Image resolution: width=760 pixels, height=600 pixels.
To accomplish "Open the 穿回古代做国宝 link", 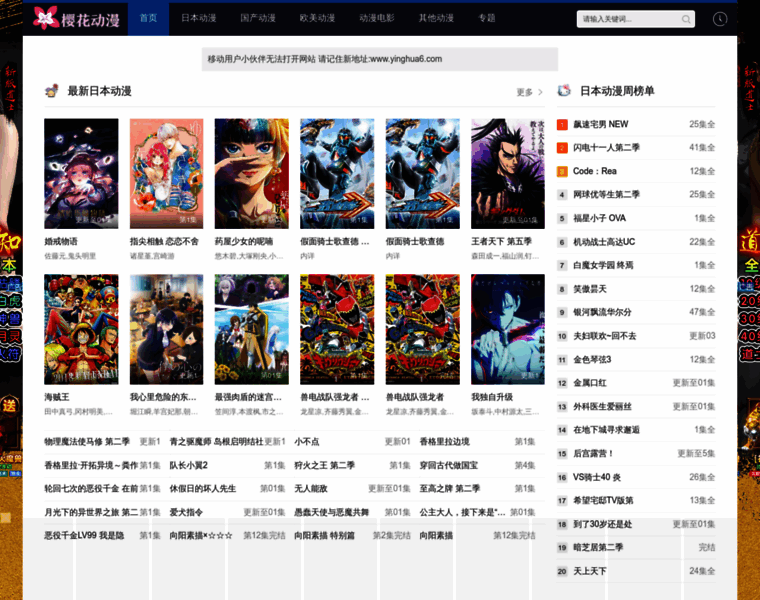I will click(x=448, y=465).
